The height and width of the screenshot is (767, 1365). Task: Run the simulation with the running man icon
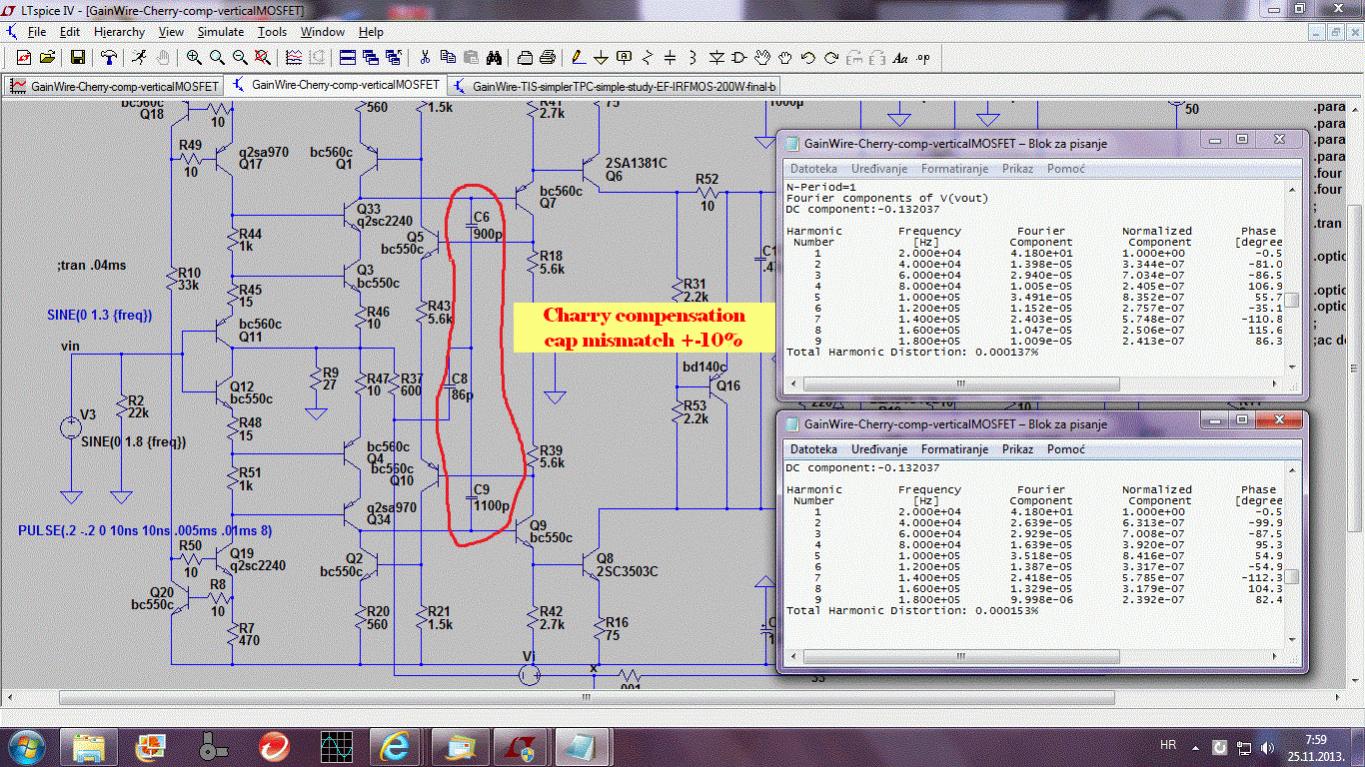tap(139, 58)
